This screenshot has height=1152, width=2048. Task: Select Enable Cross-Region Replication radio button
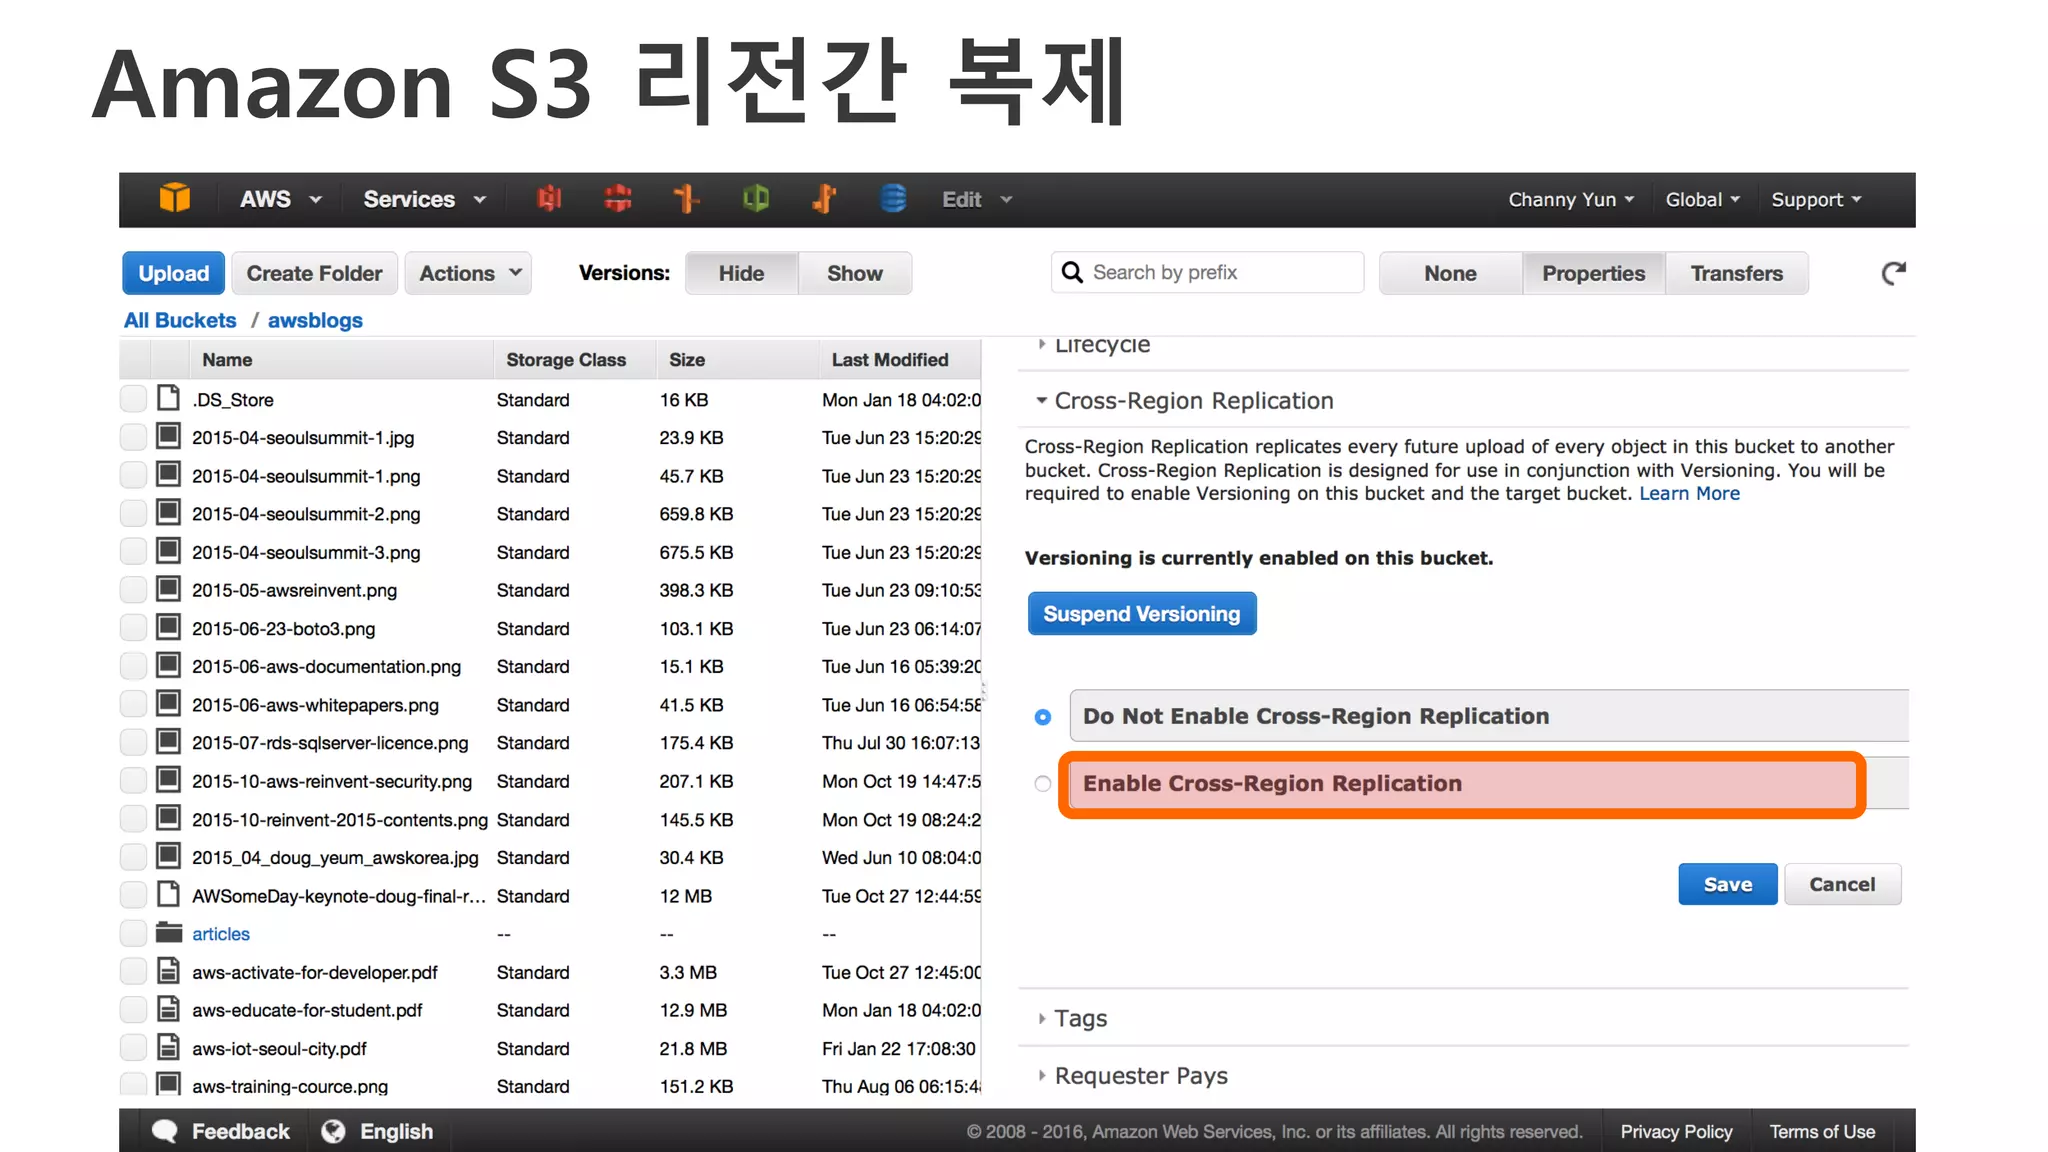(x=1043, y=784)
